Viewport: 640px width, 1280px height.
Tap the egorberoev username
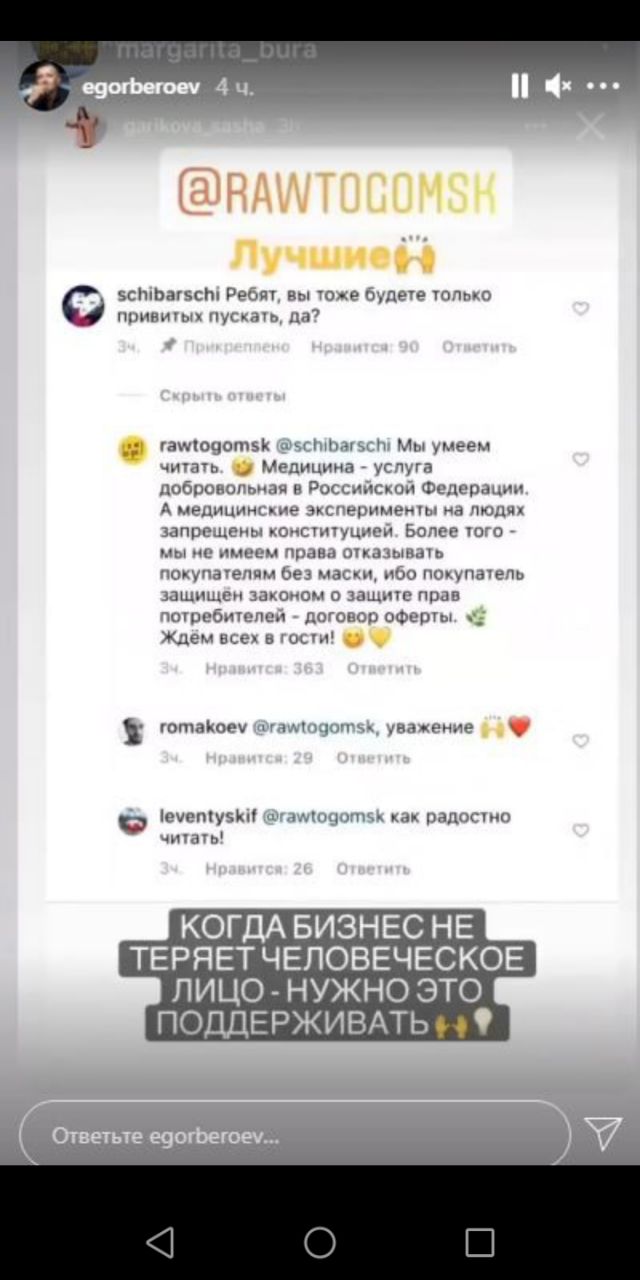(141, 87)
